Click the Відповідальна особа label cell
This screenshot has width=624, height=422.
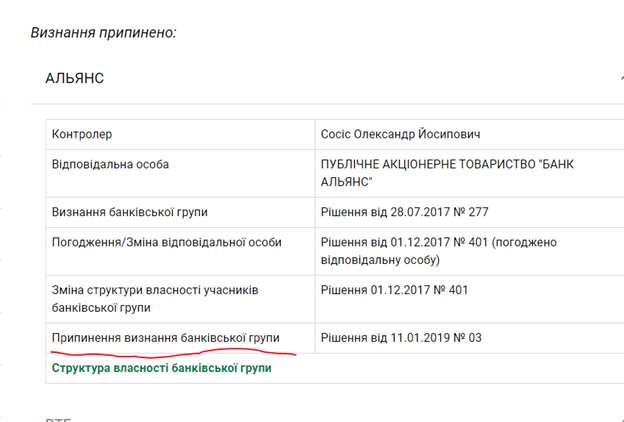(109, 164)
